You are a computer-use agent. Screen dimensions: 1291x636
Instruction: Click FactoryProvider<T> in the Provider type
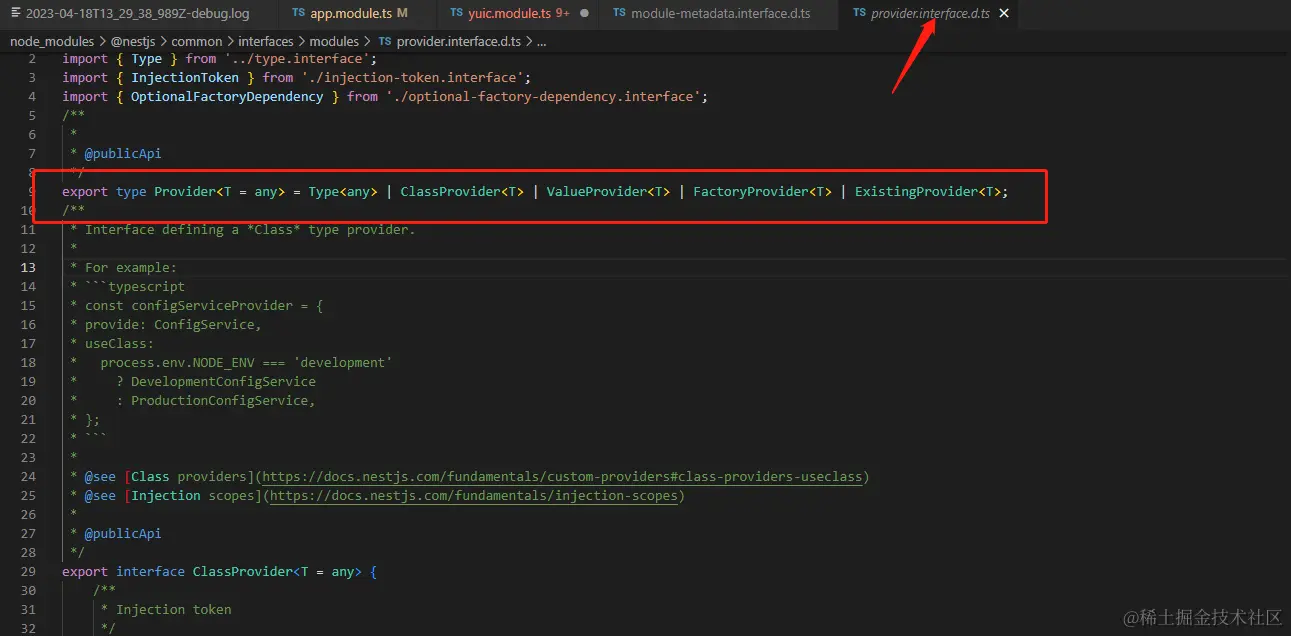click(762, 192)
